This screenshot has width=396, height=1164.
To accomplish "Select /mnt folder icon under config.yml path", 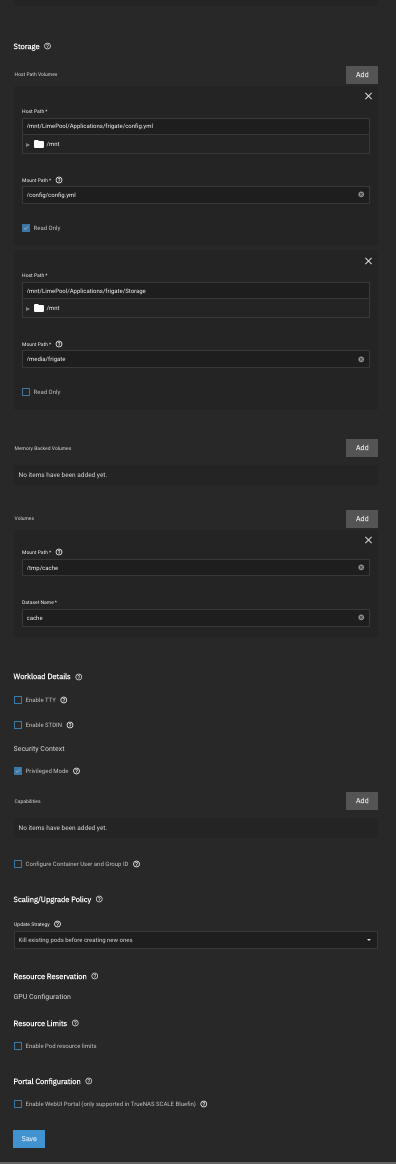I will coord(39,144).
